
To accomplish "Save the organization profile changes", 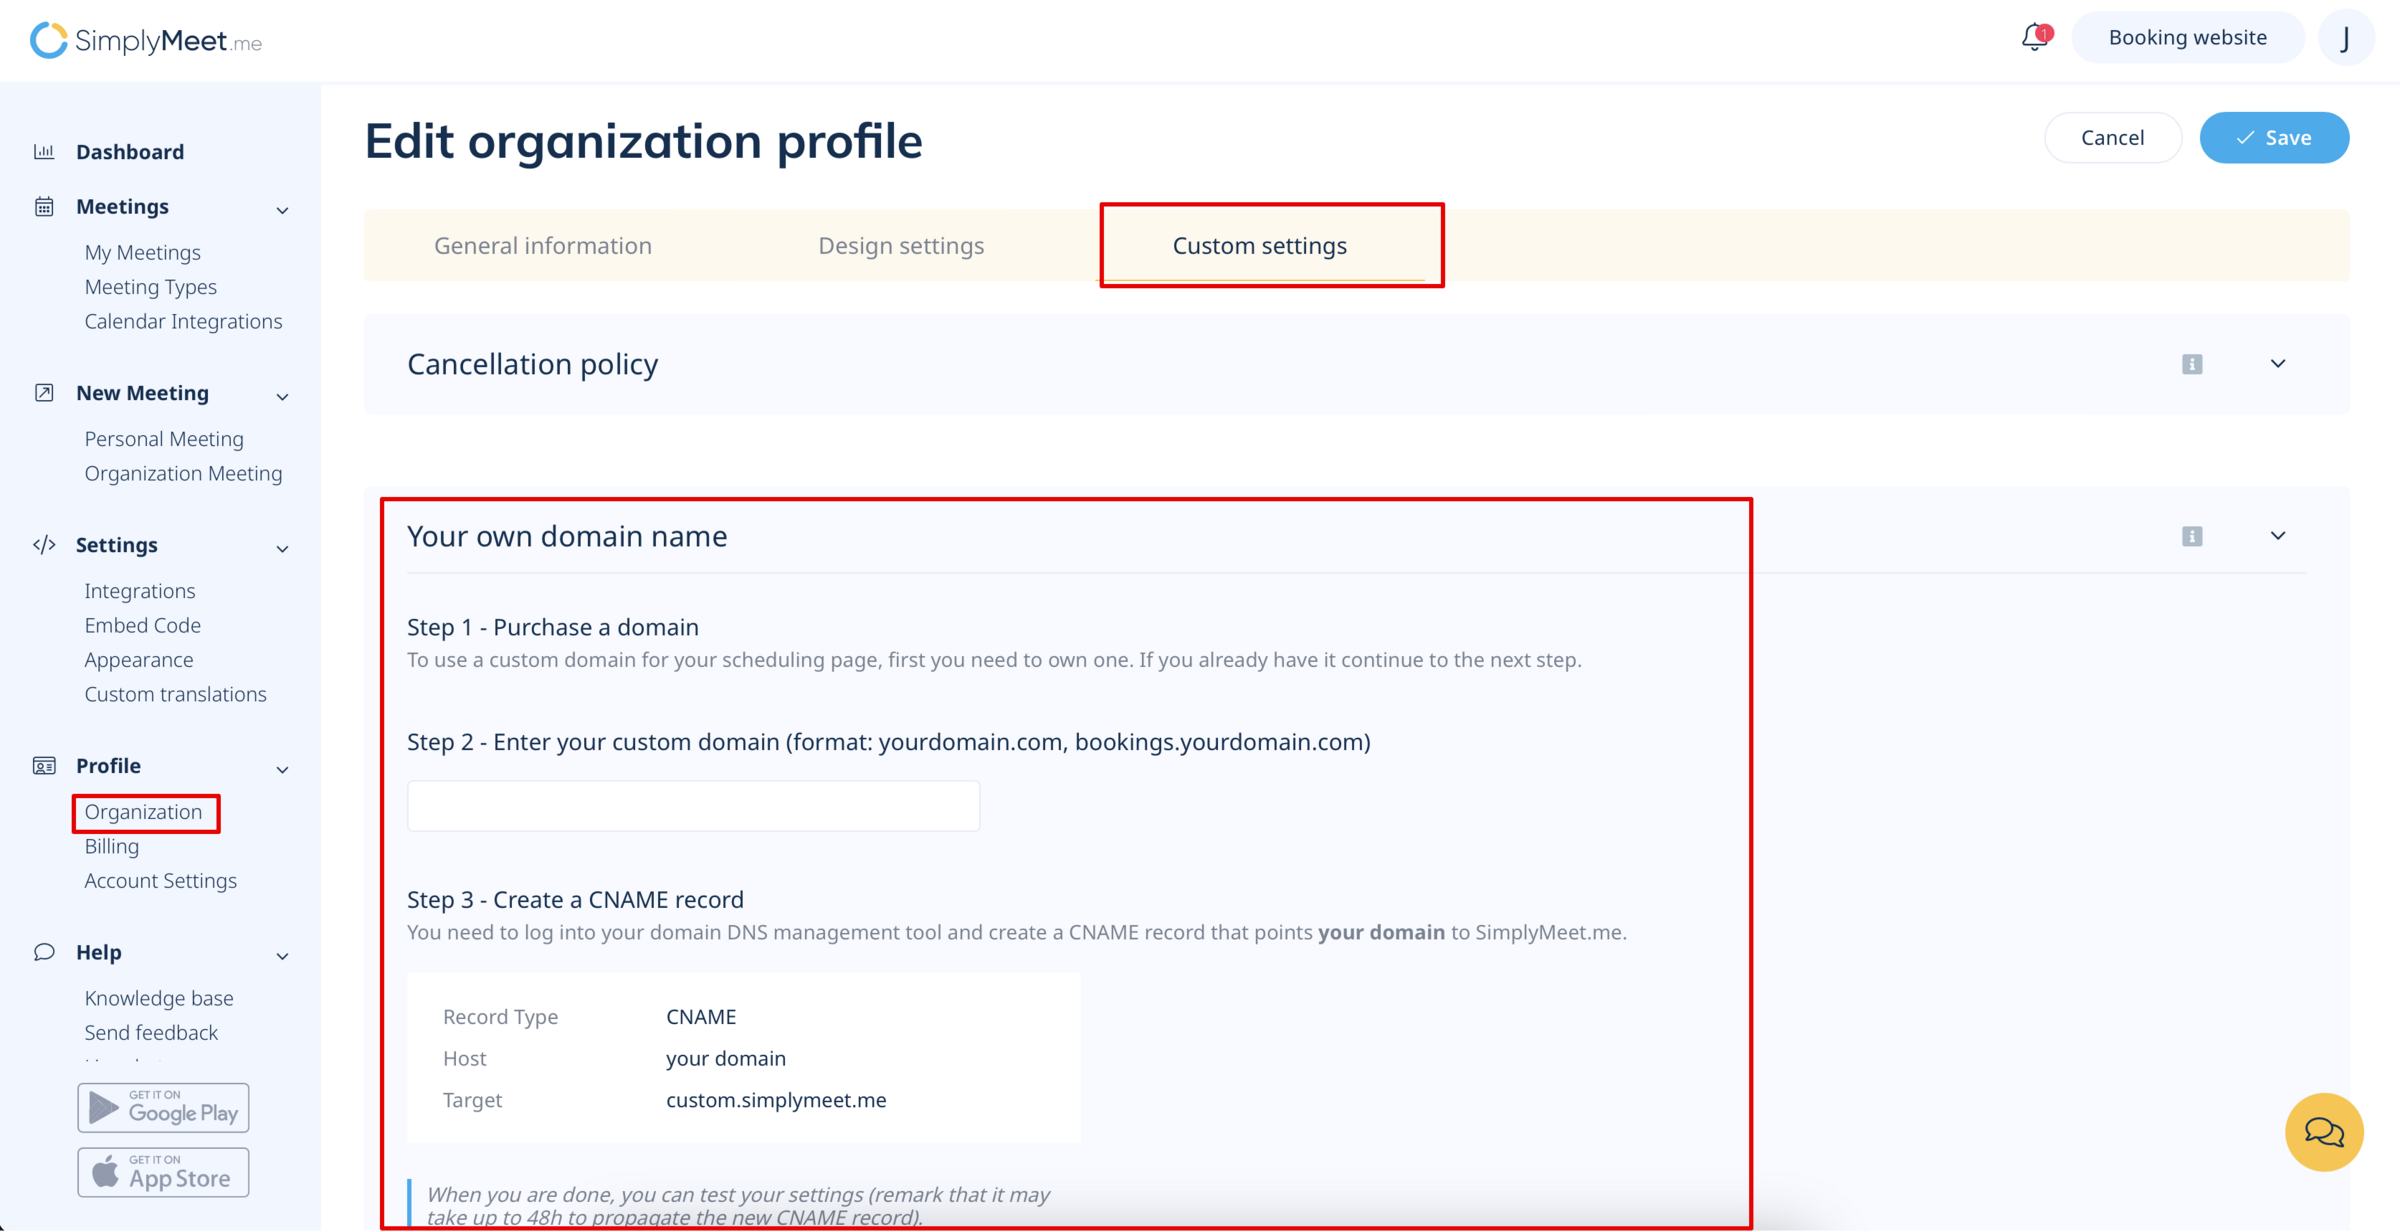I will (x=2274, y=137).
